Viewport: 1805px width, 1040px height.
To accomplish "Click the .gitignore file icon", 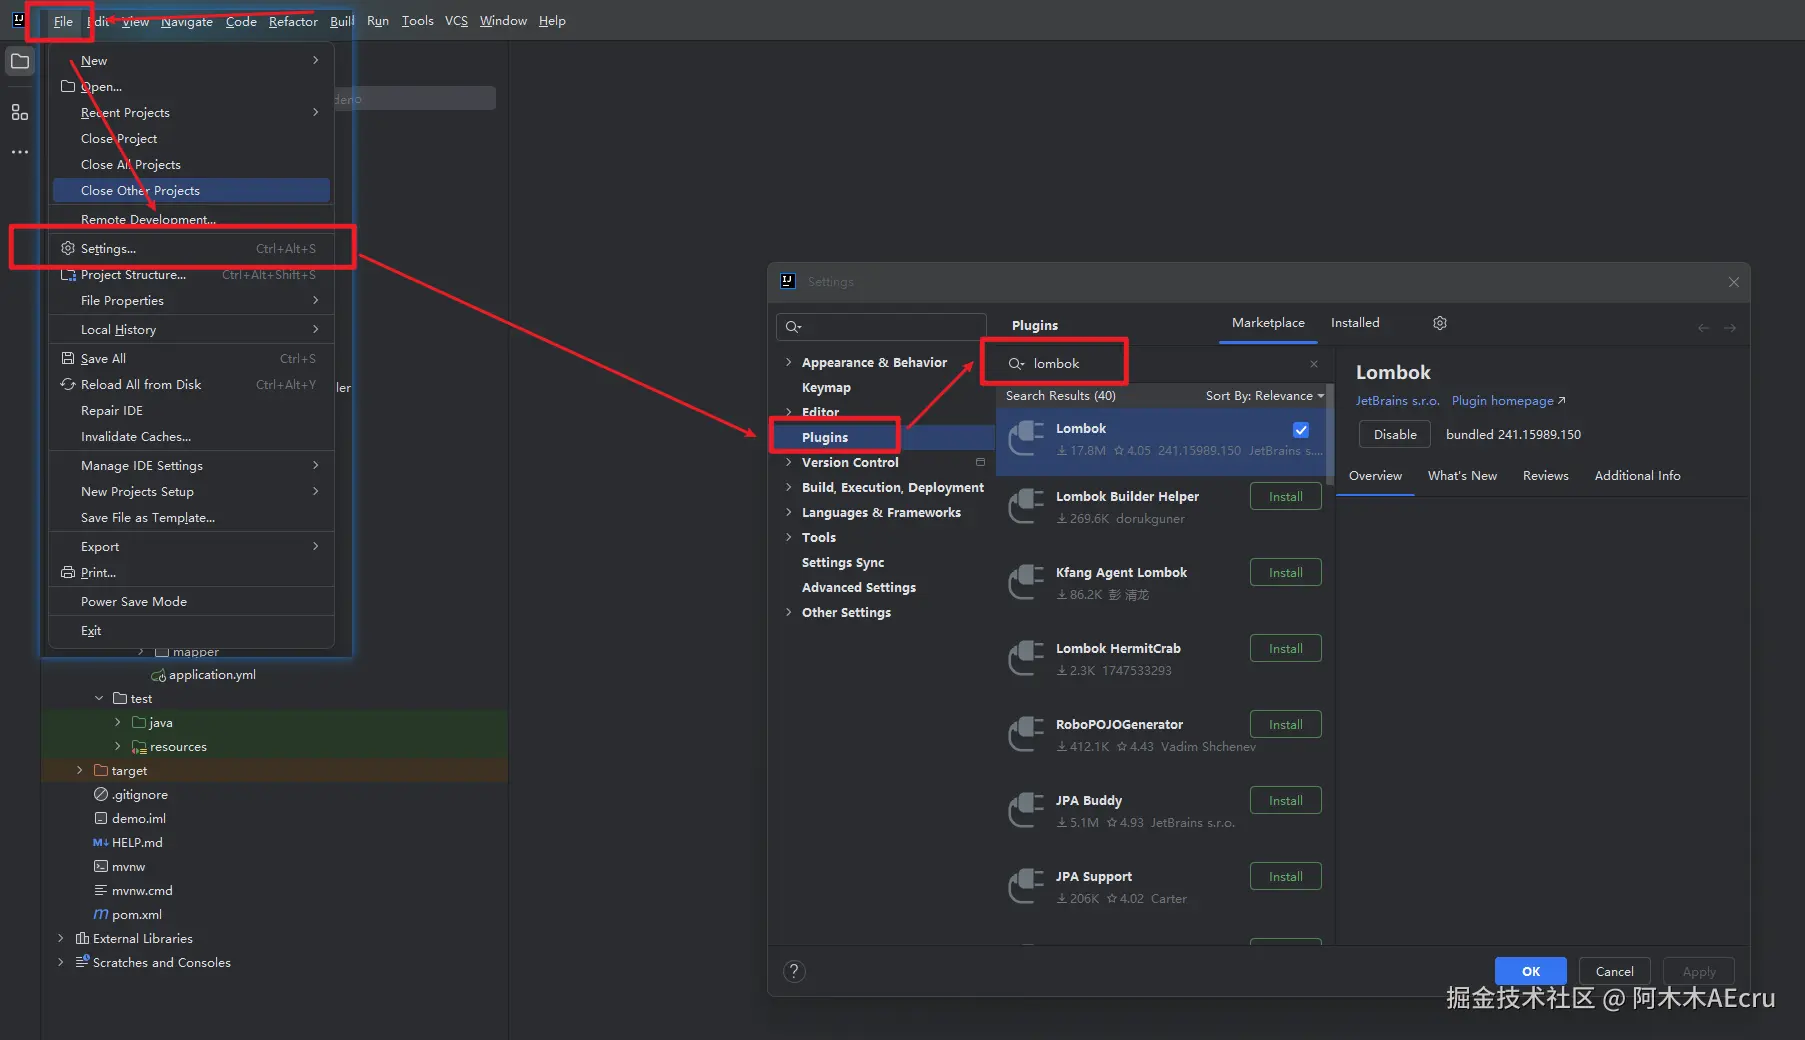I will coord(101,795).
